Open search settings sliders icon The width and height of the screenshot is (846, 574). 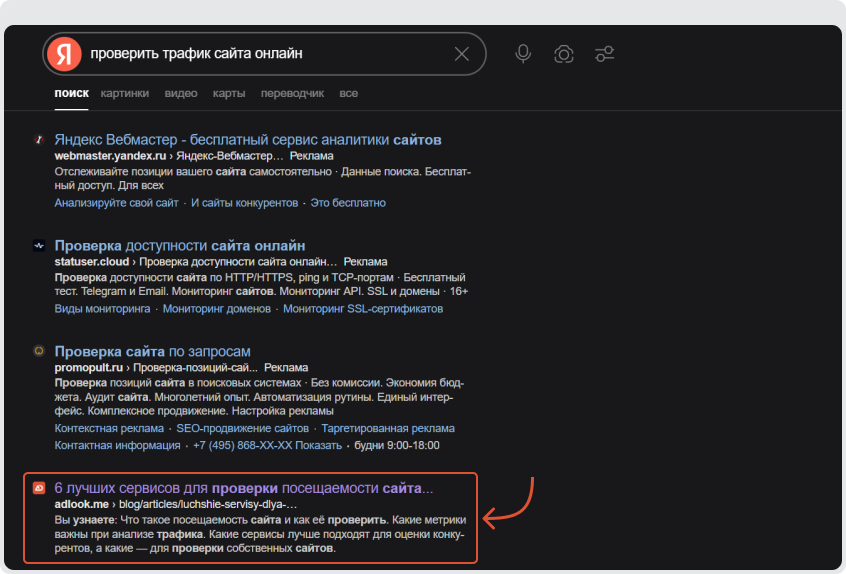tap(604, 54)
